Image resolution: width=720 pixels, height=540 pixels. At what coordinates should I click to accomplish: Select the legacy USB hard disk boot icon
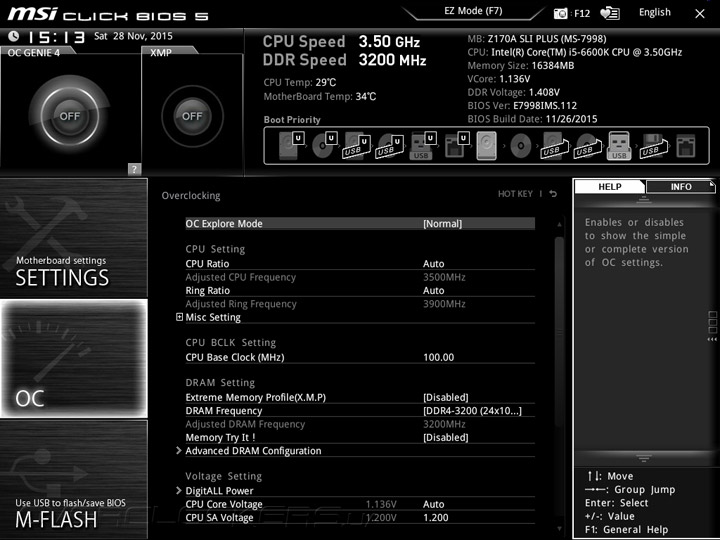[554, 146]
